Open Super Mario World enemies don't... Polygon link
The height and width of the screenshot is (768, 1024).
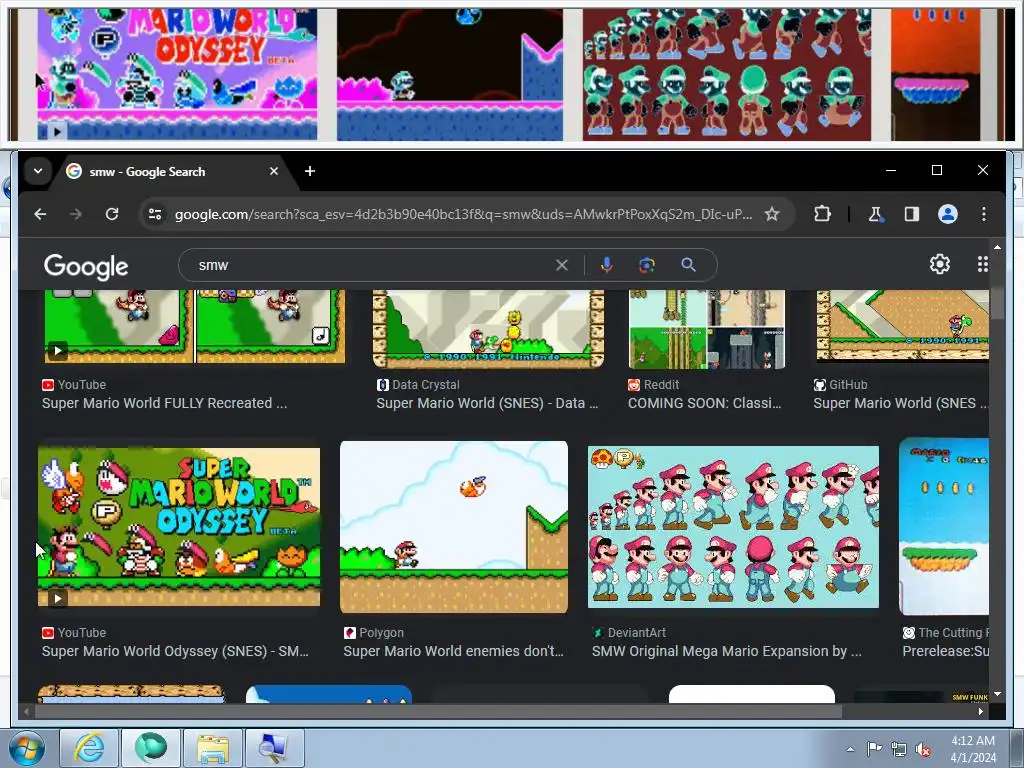click(x=453, y=652)
